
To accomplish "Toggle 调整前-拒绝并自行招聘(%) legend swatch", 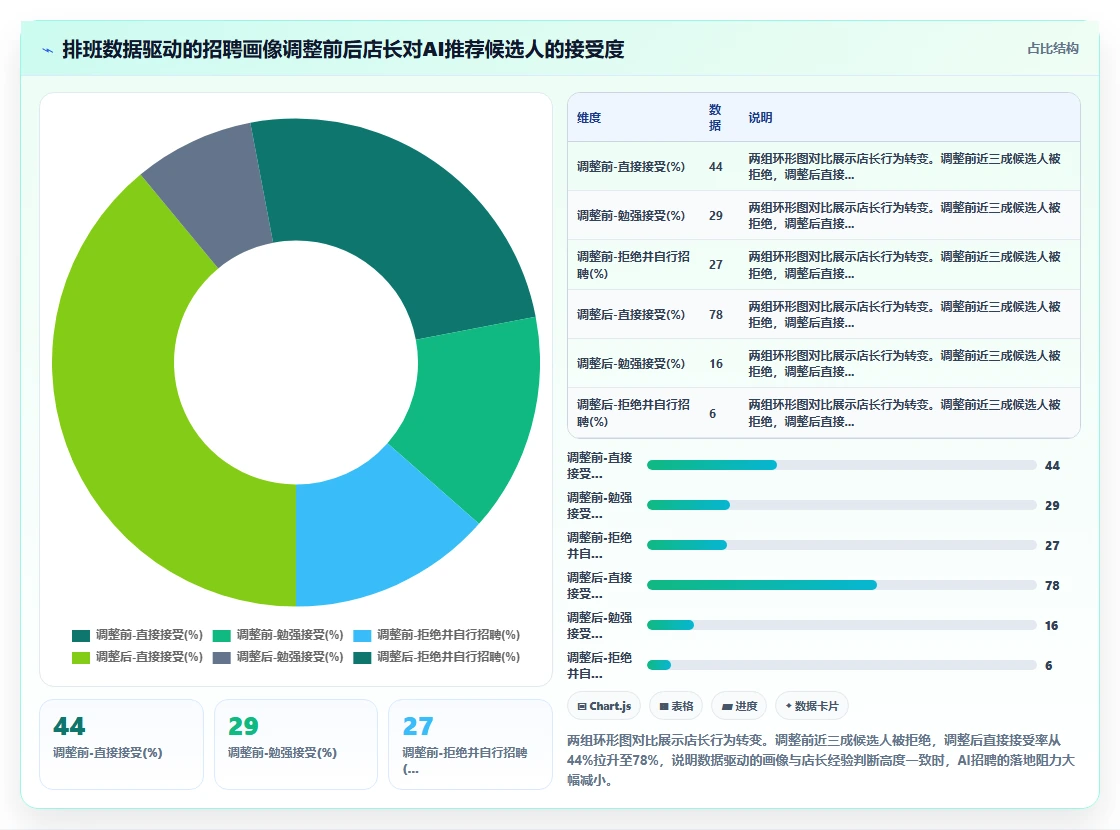I will point(362,635).
